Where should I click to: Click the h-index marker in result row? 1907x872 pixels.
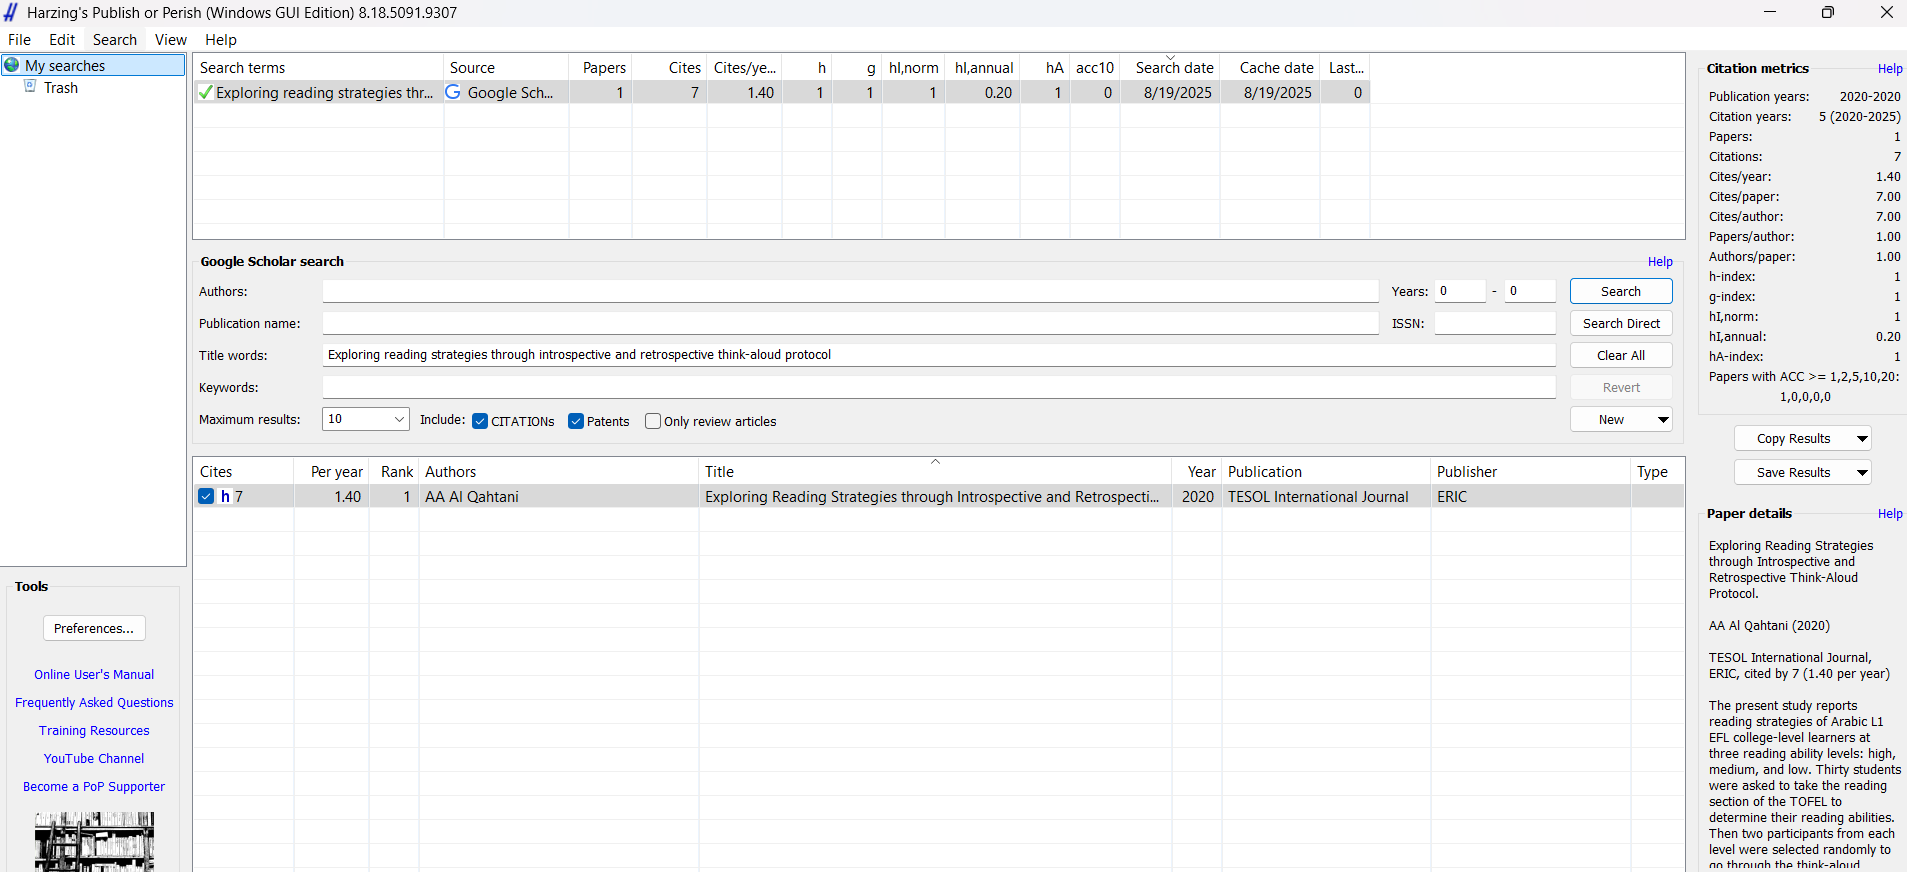226,496
